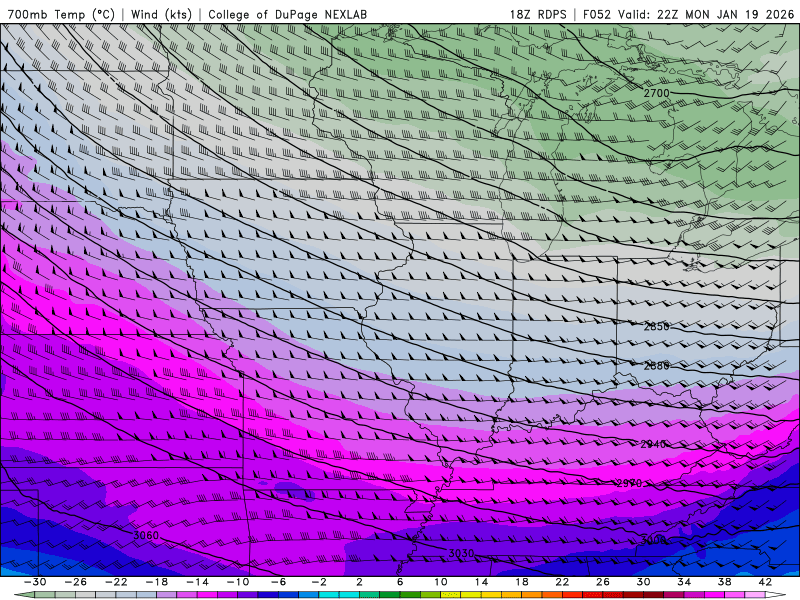Click the positive 26 colorbar scale value
The image size is (800, 600).
pyautogui.click(x=603, y=582)
